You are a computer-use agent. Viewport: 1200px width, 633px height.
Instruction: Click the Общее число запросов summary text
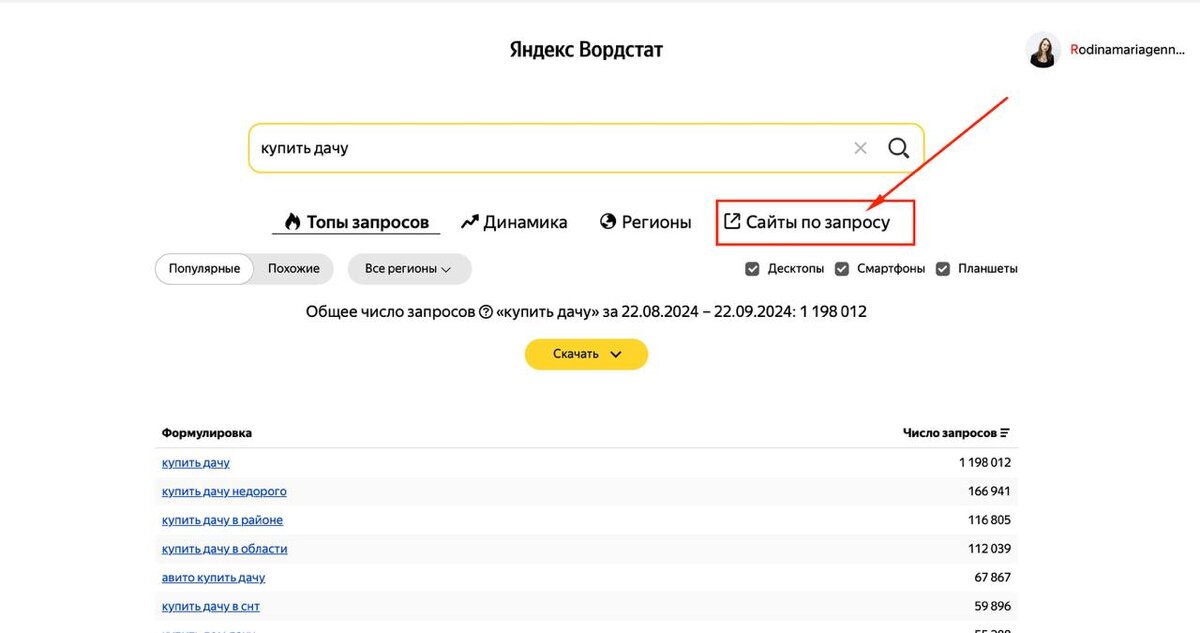point(586,312)
